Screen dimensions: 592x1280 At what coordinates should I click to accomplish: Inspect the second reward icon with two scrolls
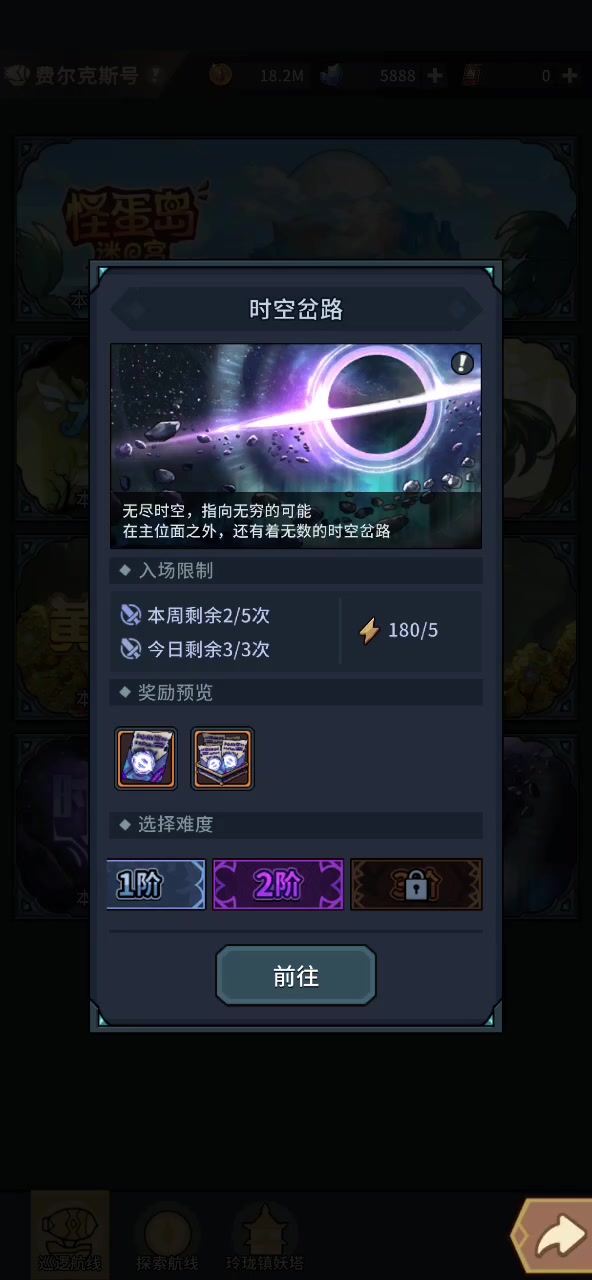point(222,759)
